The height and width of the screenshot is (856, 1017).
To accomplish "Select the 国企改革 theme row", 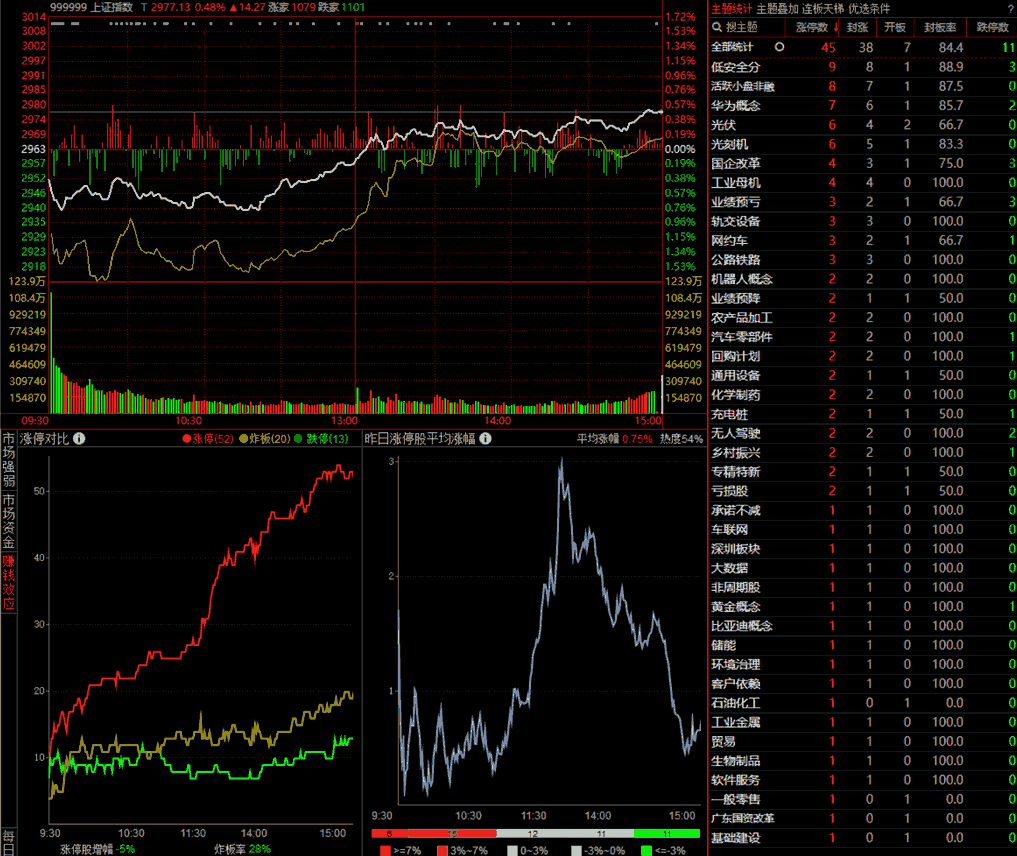I will [x=863, y=163].
